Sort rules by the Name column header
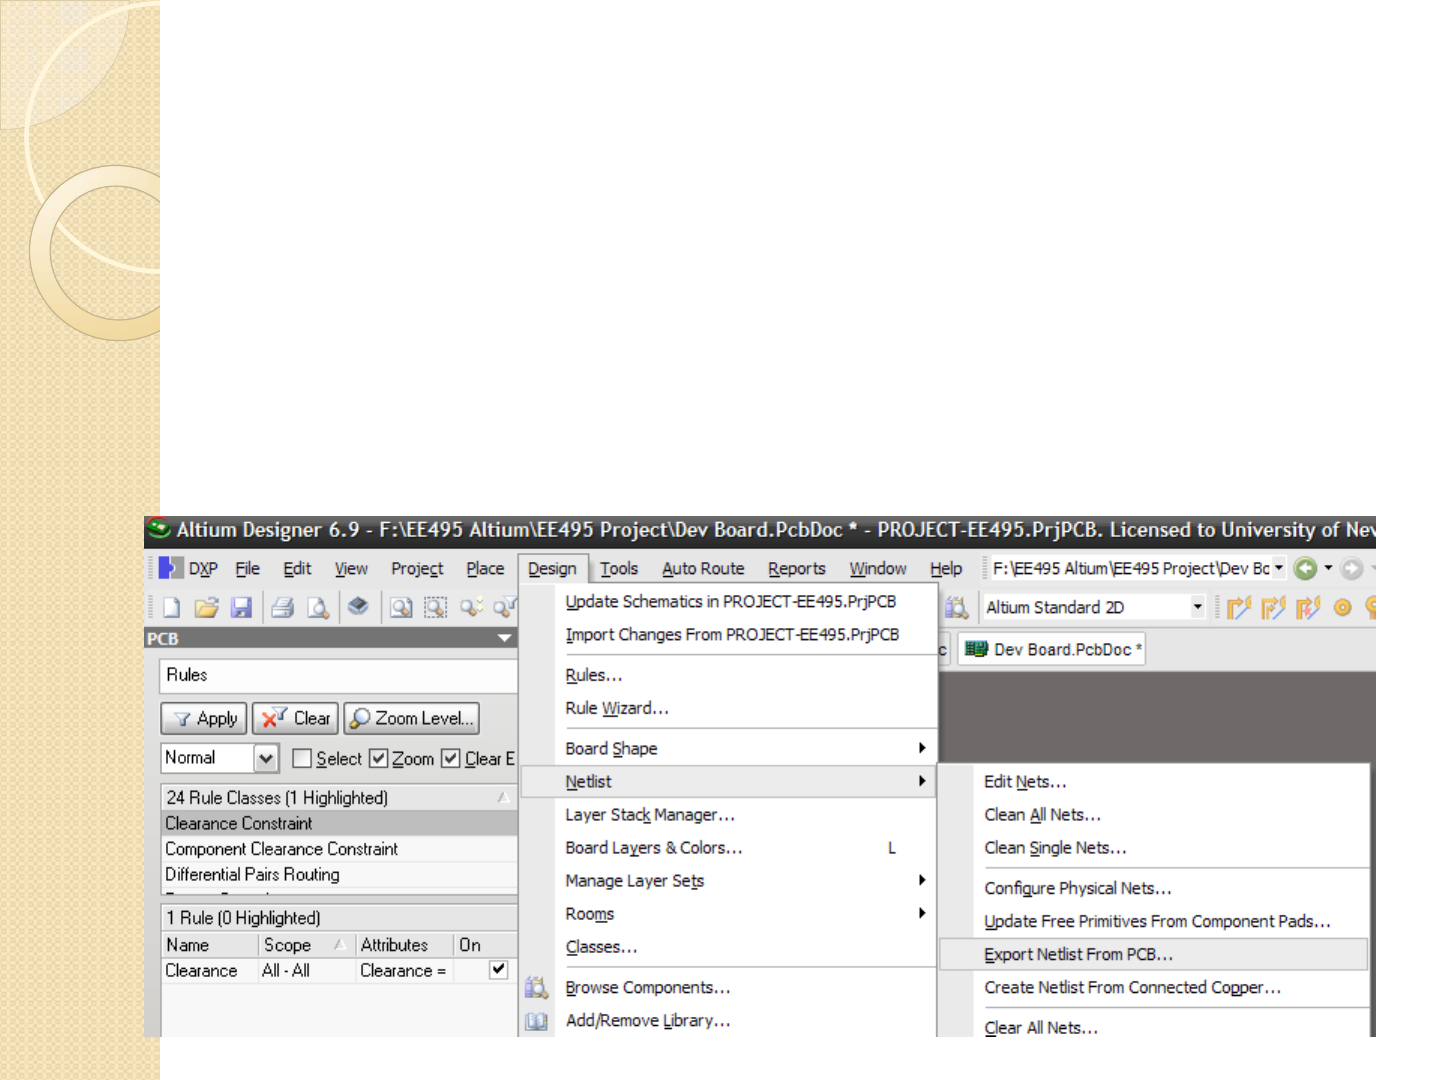Image resolution: width=1440 pixels, height=1080 pixels. click(x=210, y=945)
